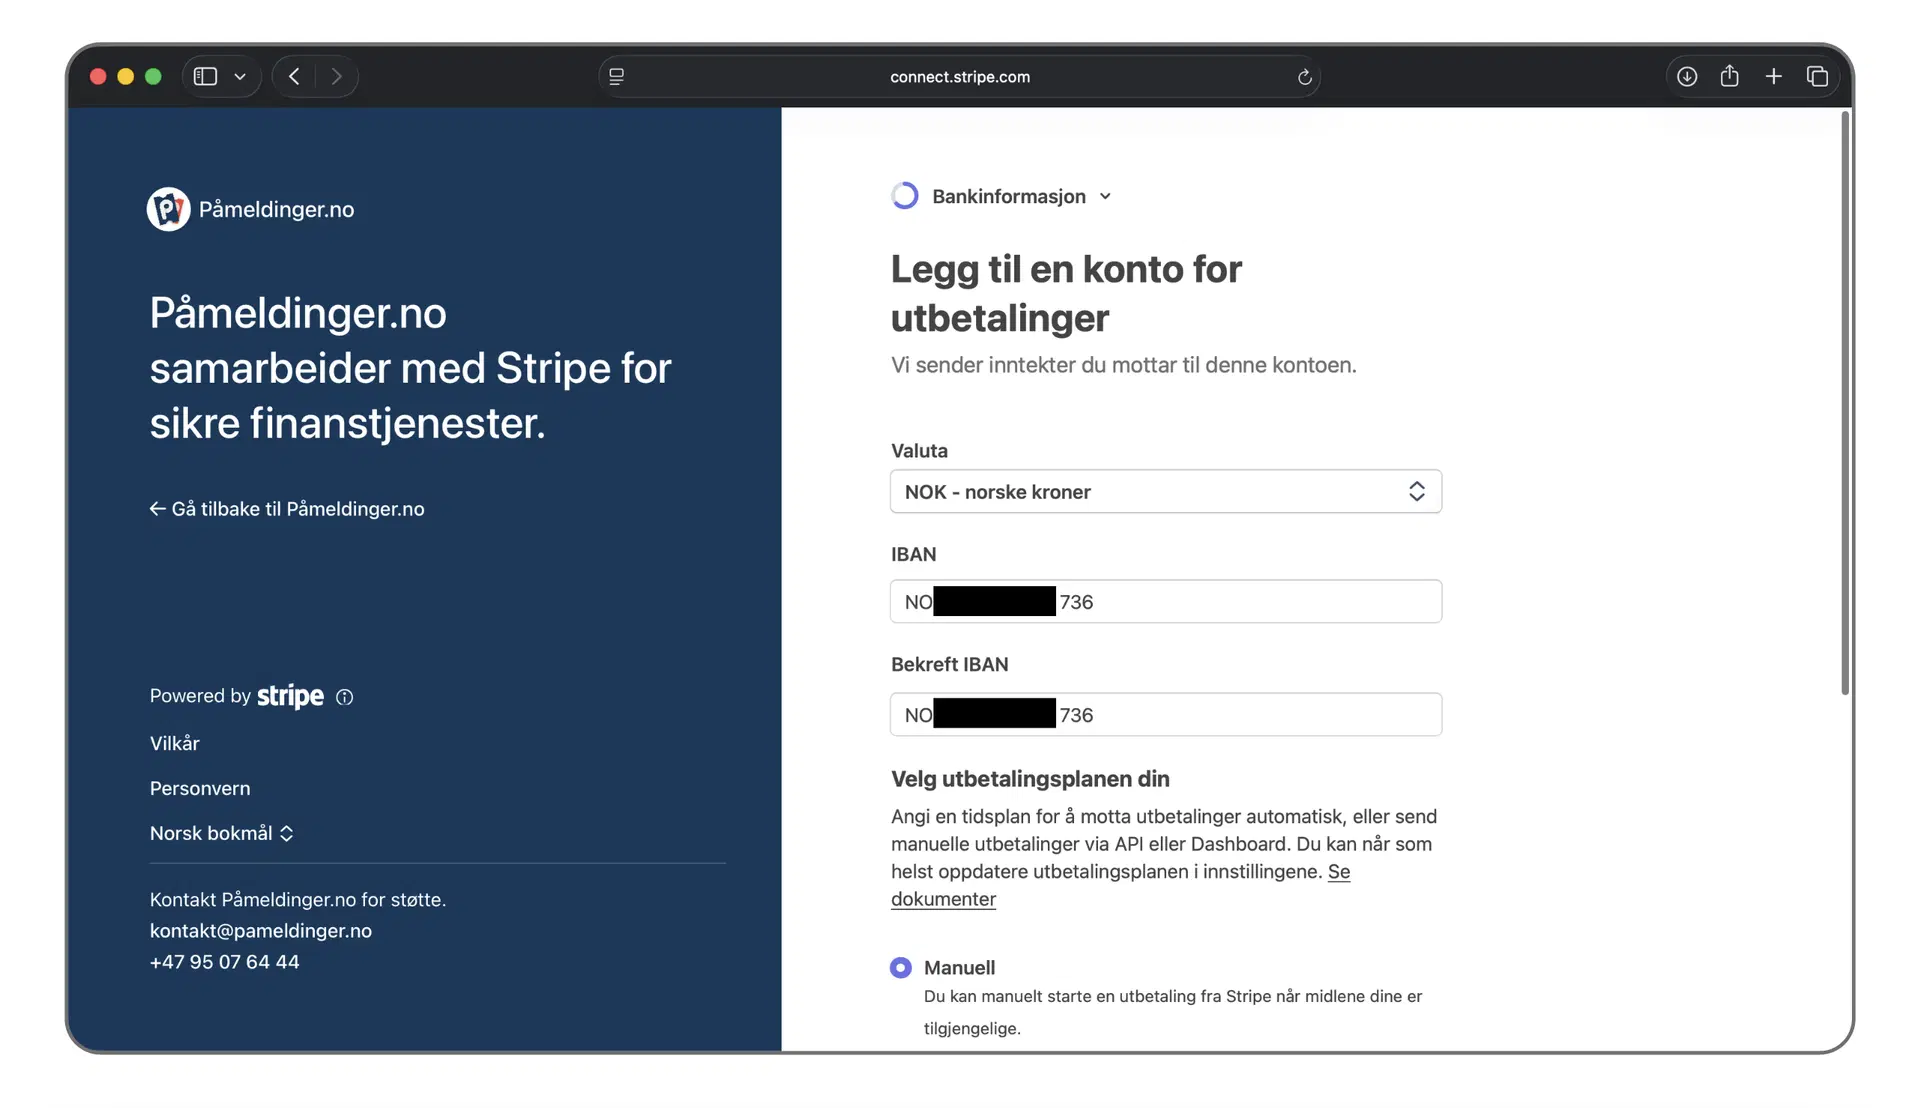Image resolution: width=1920 pixels, height=1108 pixels.
Task: Navigate back with the back arrow
Action: [294, 76]
